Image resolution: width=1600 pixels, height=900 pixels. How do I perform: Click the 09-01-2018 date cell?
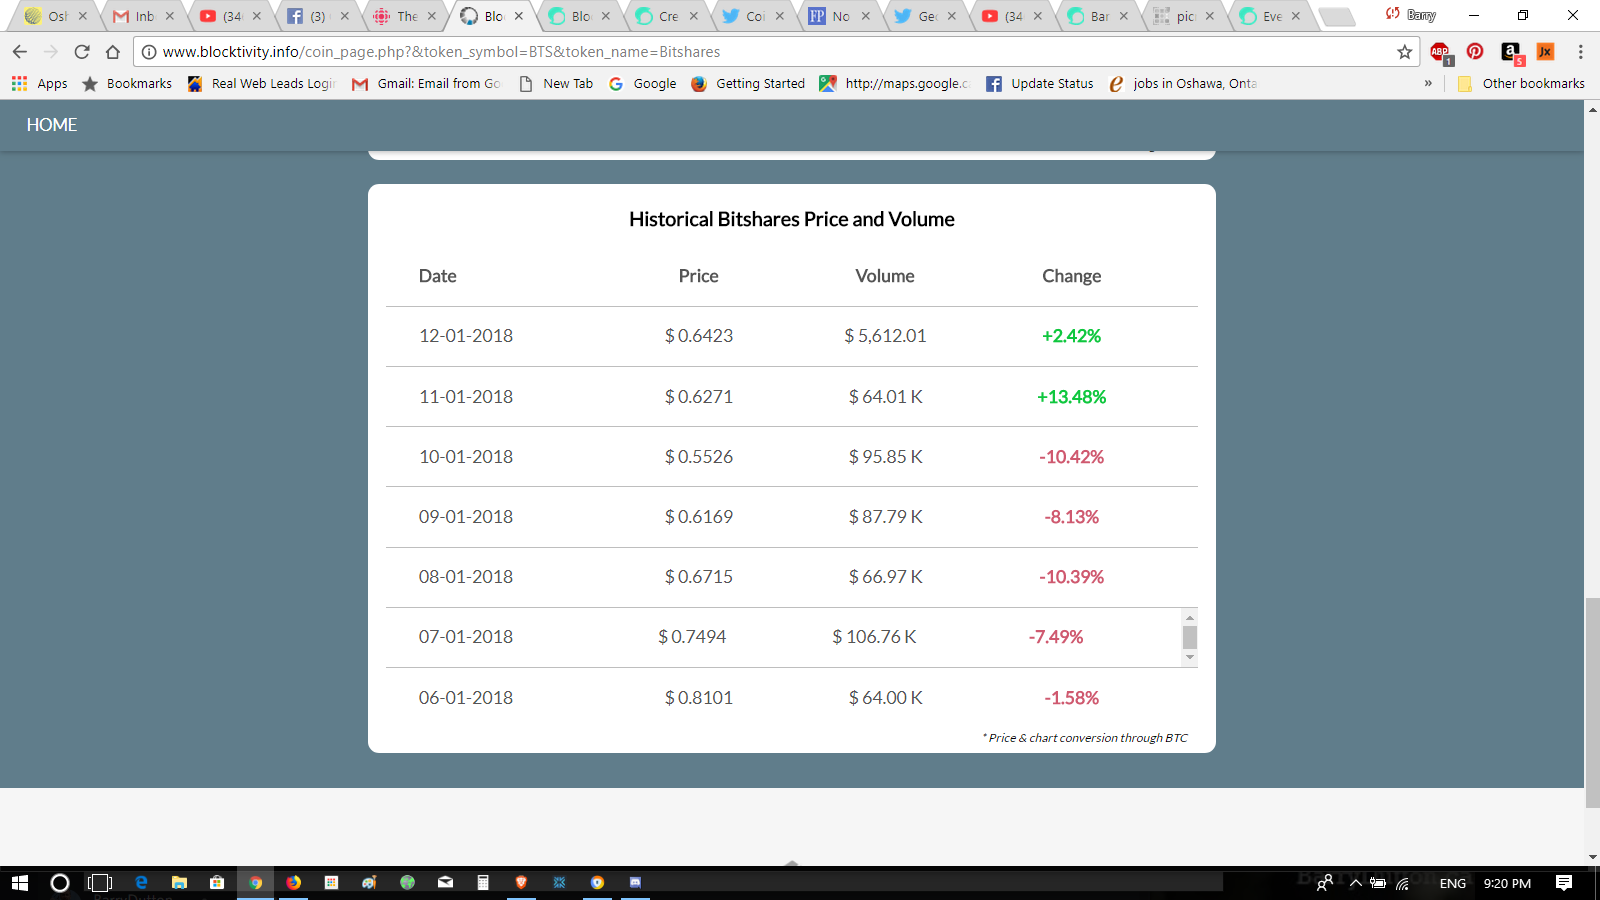(x=466, y=517)
